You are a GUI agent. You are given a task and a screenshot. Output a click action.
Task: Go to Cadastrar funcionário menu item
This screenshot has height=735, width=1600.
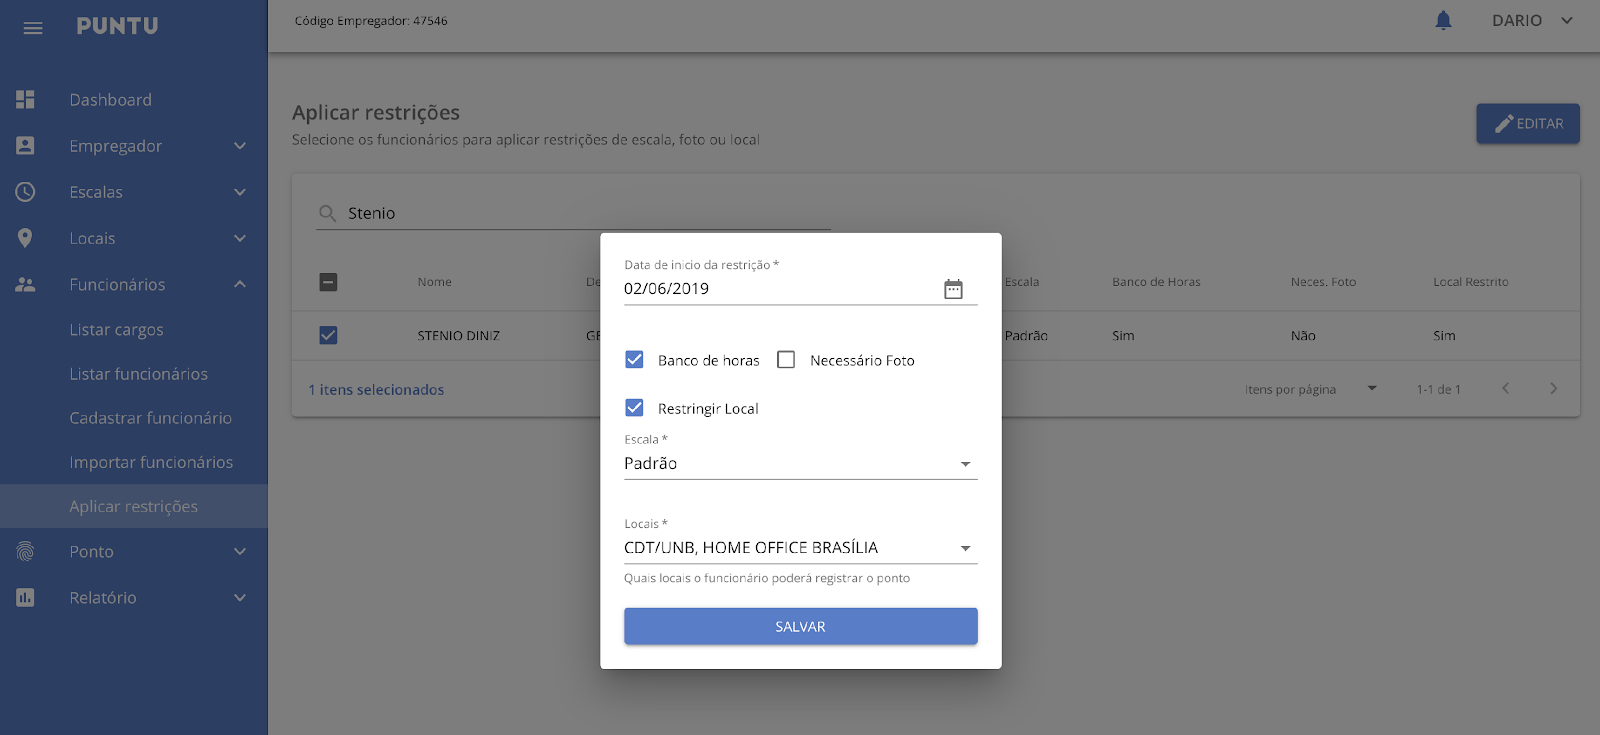150,418
